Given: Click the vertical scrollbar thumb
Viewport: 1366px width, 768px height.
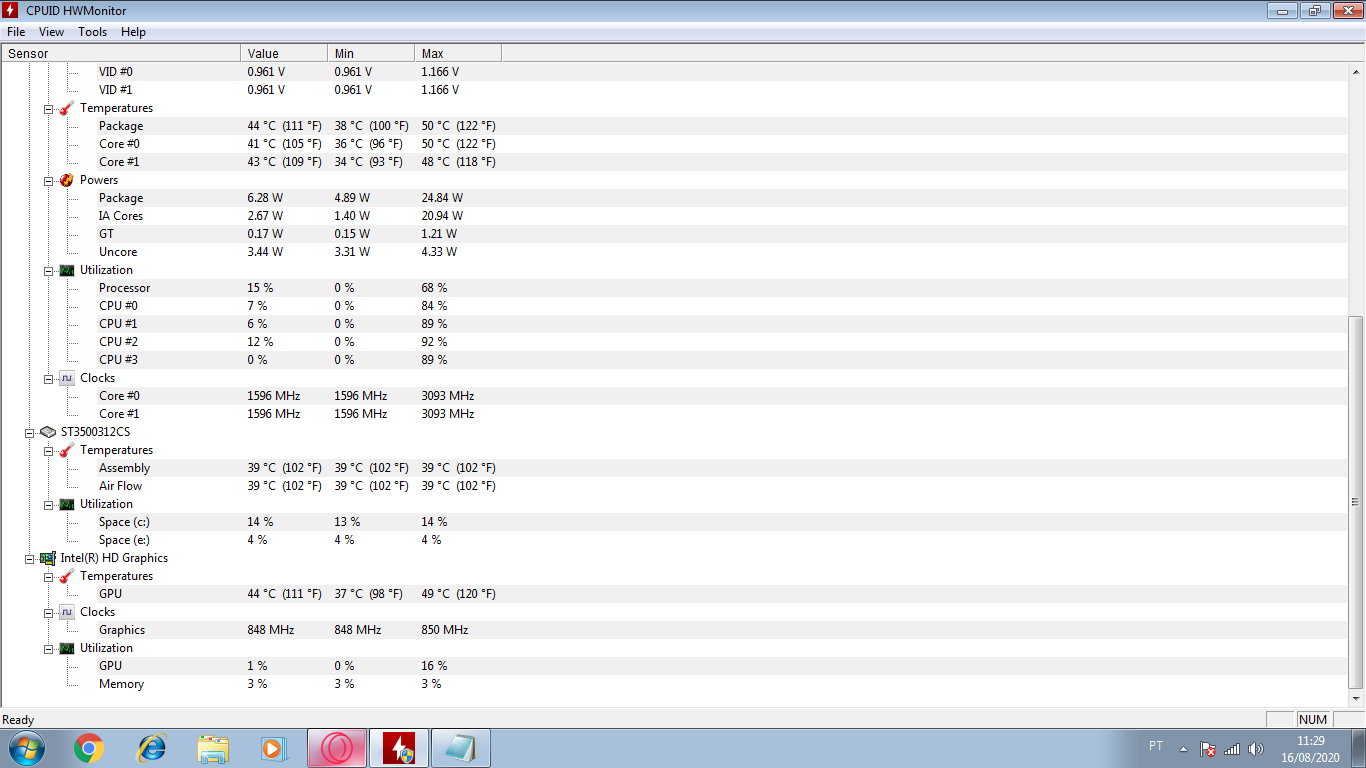Looking at the screenshot, I should 1356,501.
